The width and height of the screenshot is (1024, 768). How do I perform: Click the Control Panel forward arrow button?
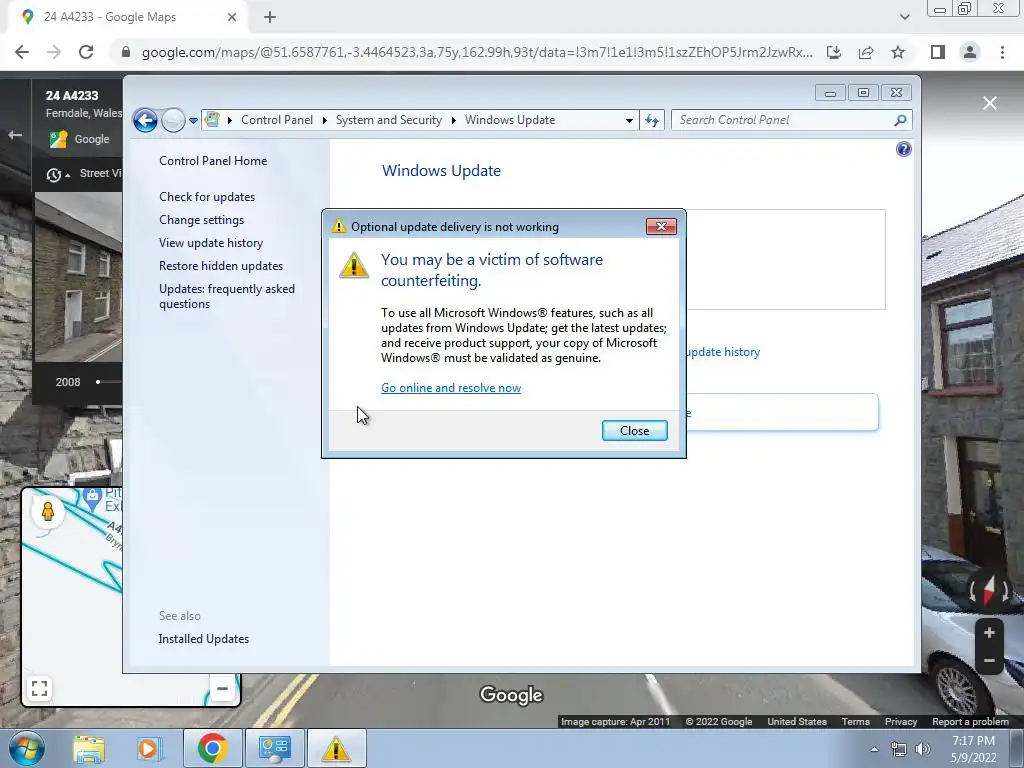[173, 120]
